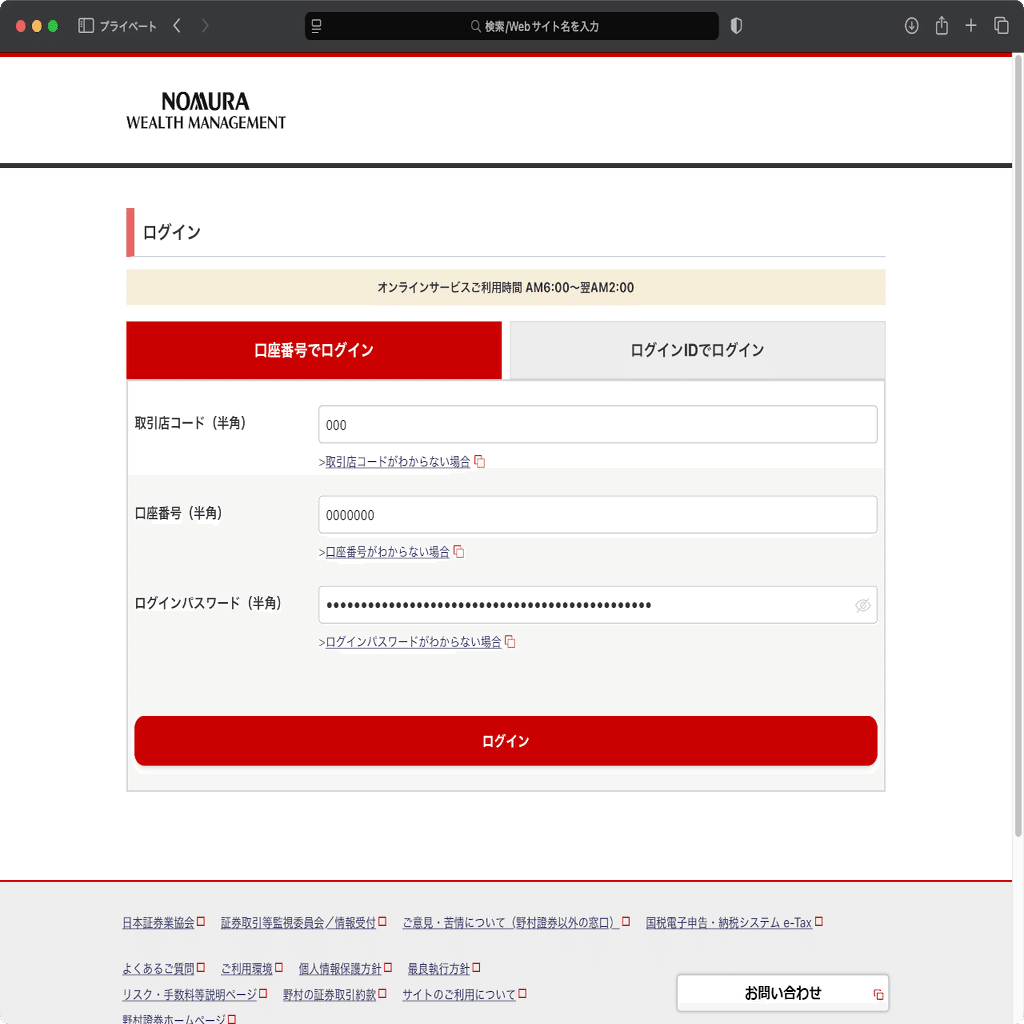Screen dimensions: 1024x1024
Task: Click the NOMURA WEALTH MANAGEMENT logo
Action: tap(206, 110)
